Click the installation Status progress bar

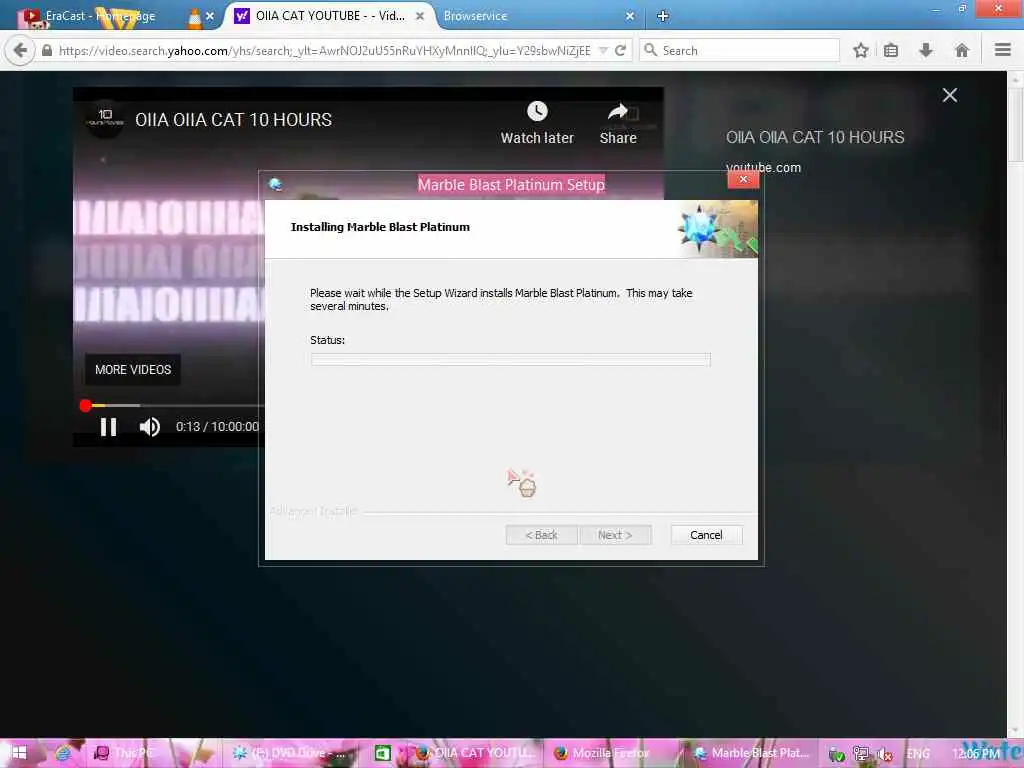point(511,359)
